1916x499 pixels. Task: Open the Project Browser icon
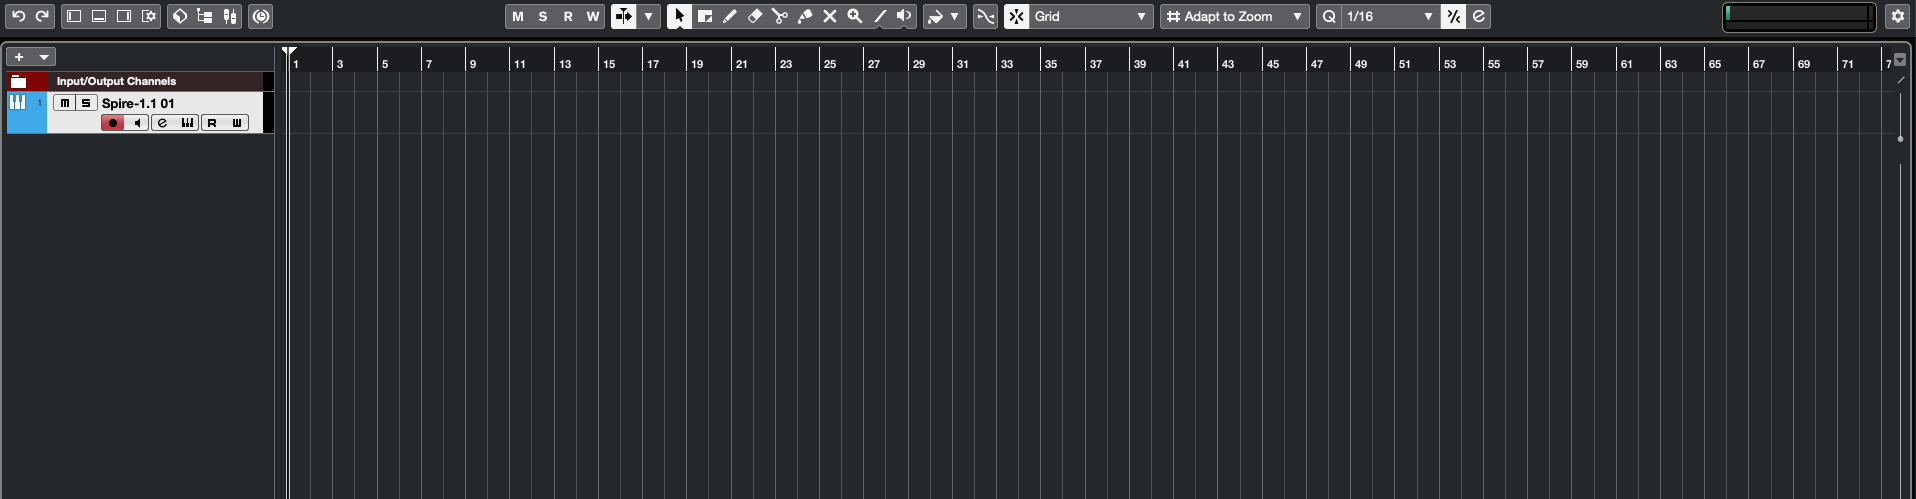tap(205, 16)
